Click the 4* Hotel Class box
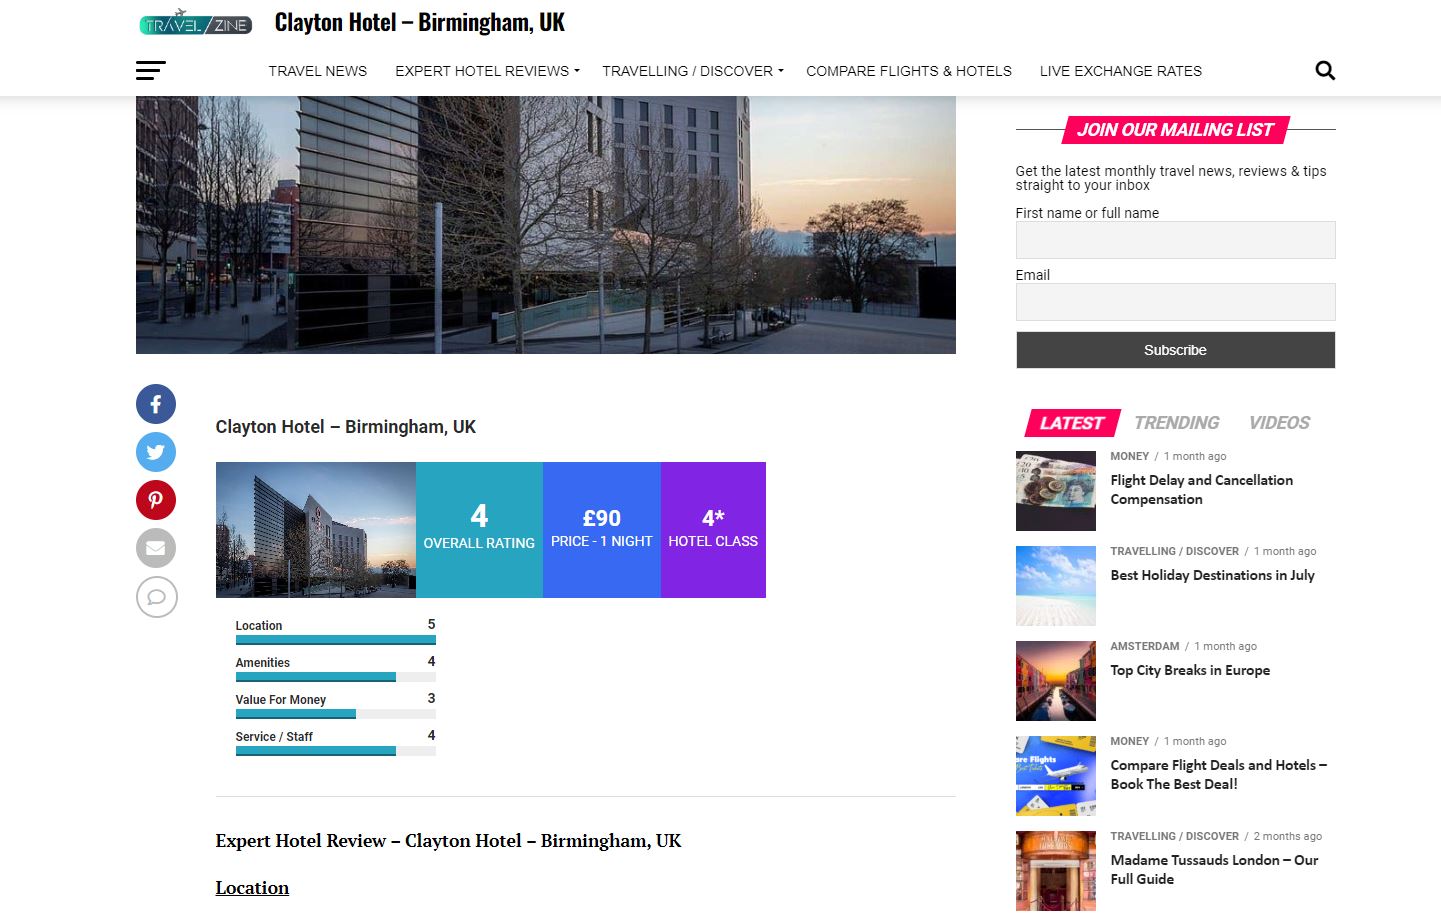 [x=713, y=530]
